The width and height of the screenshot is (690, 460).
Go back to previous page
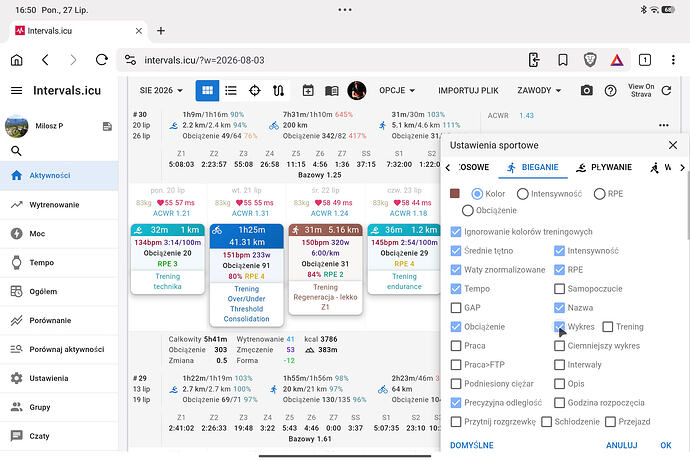click(45, 60)
